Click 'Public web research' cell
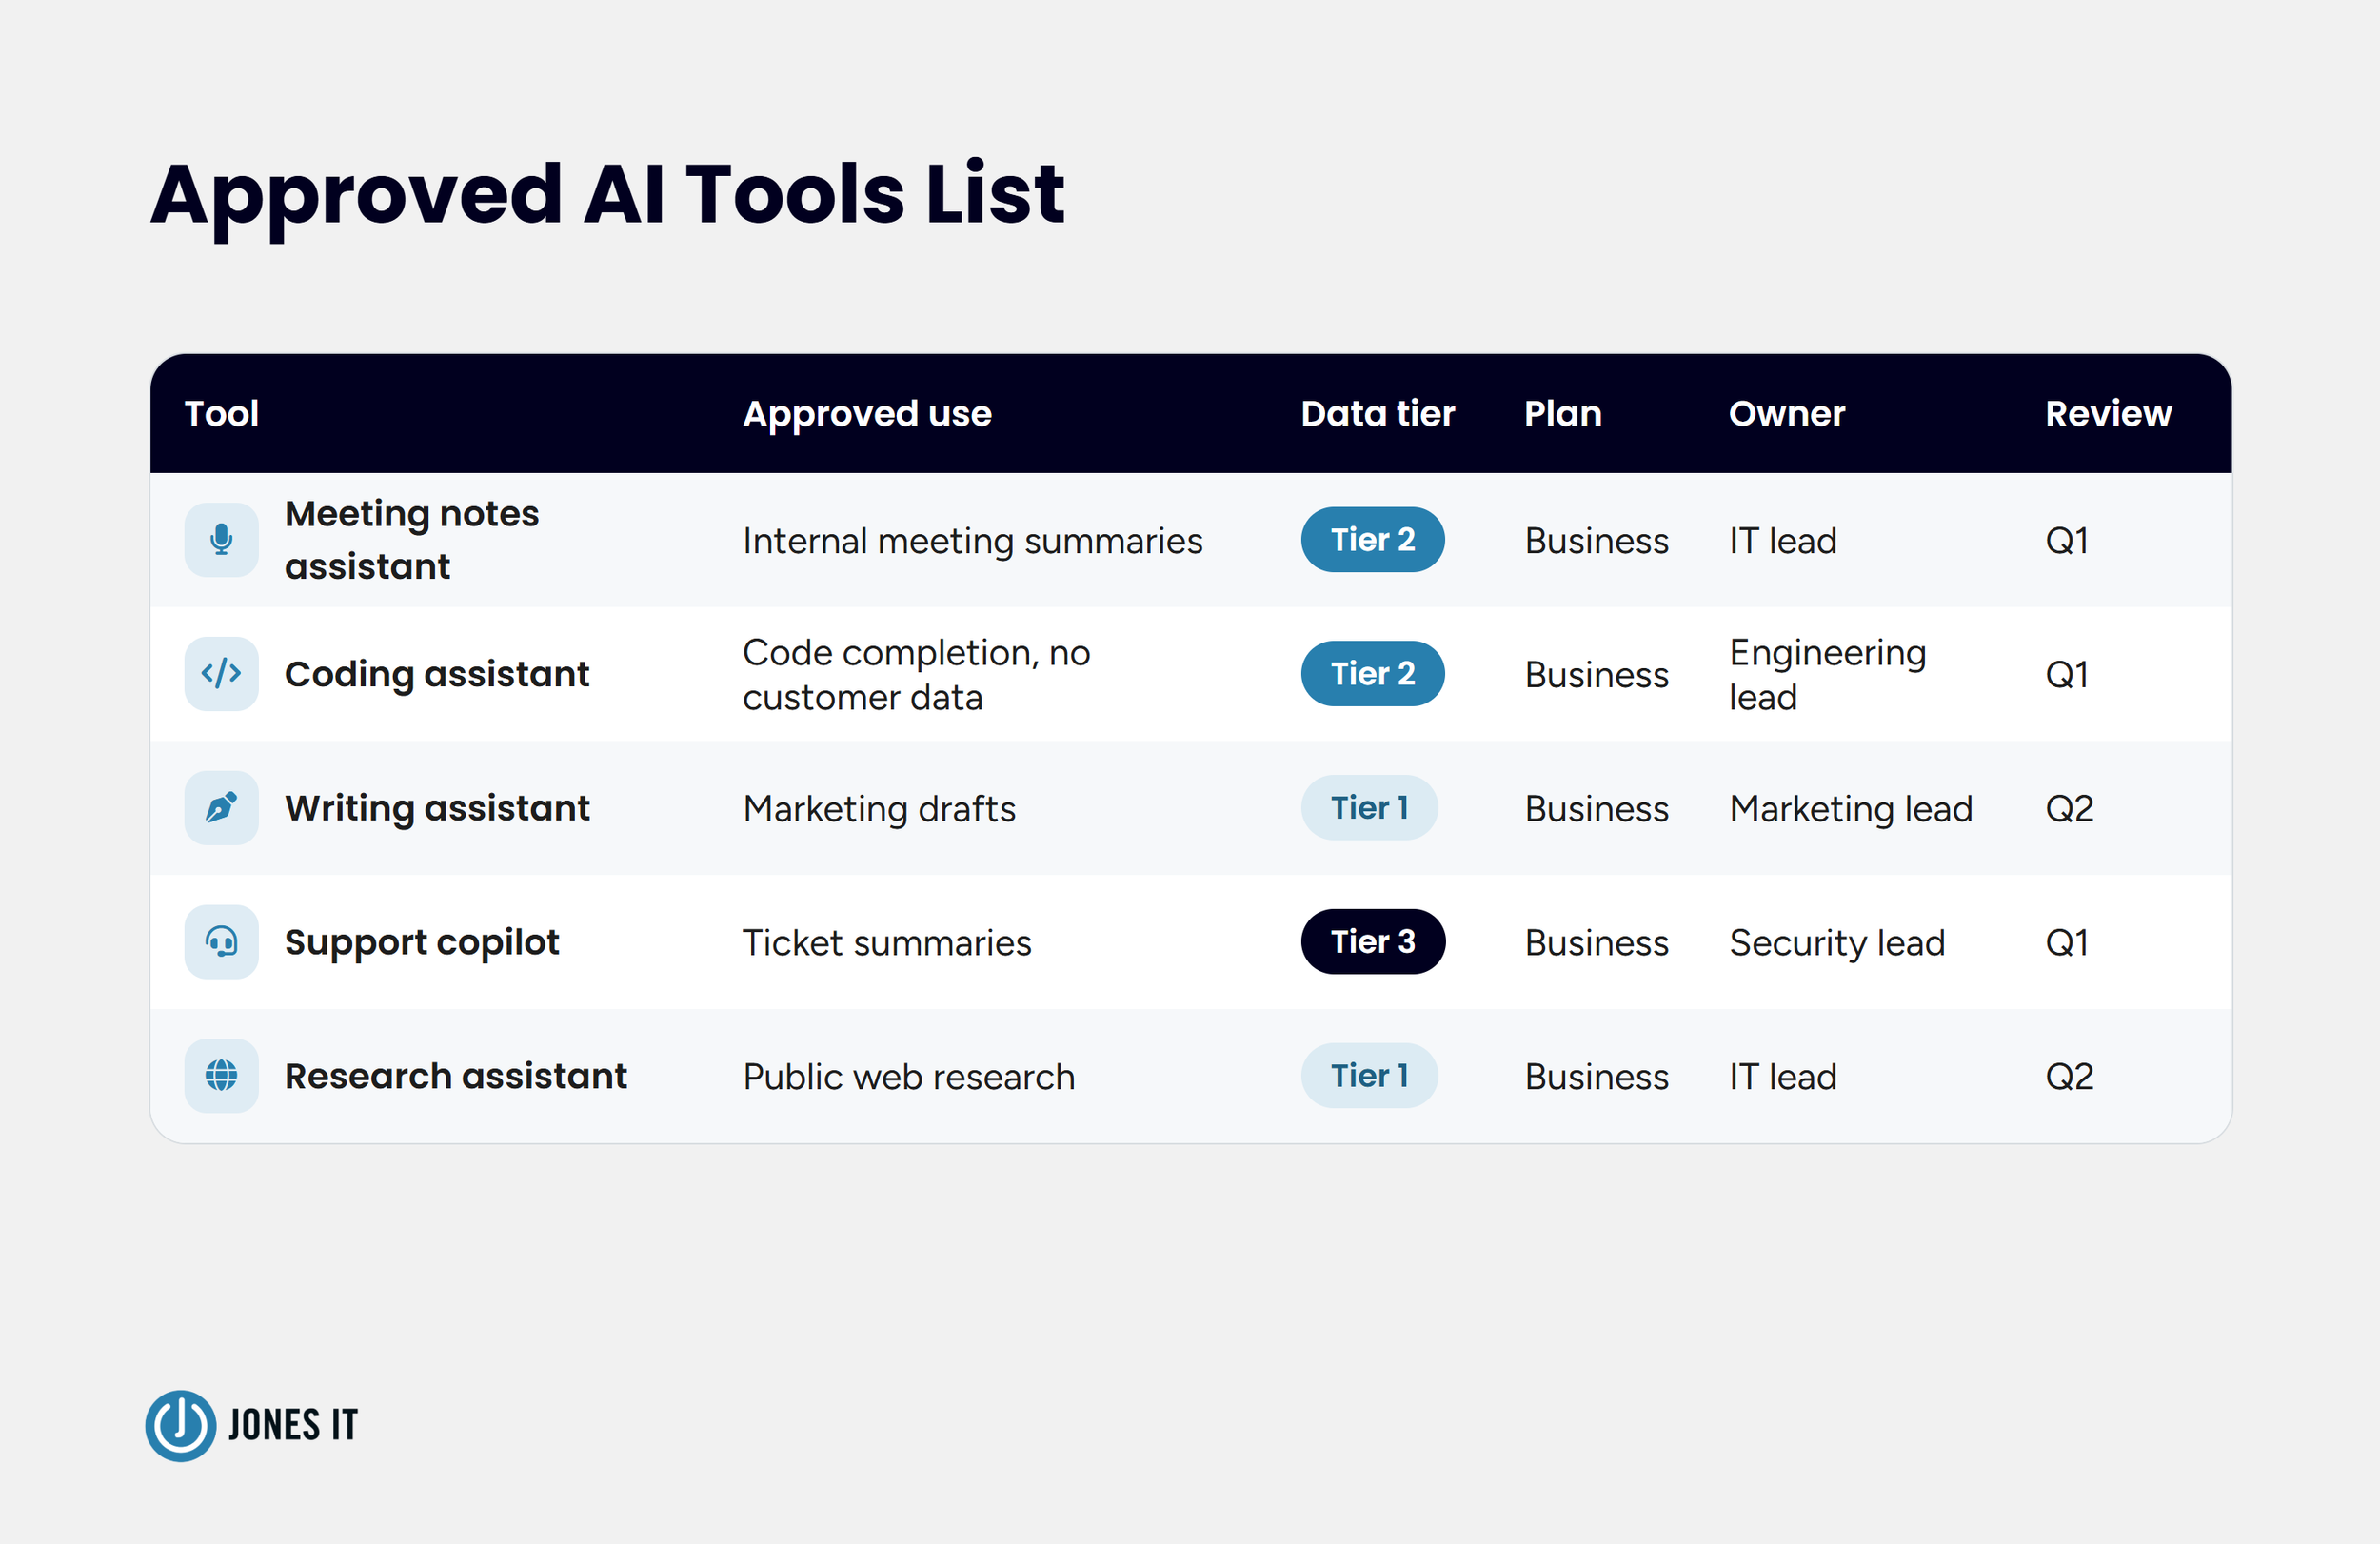Image resolution: width=2380 pixels, height=1544 pixels. (x=909, y=1077)
